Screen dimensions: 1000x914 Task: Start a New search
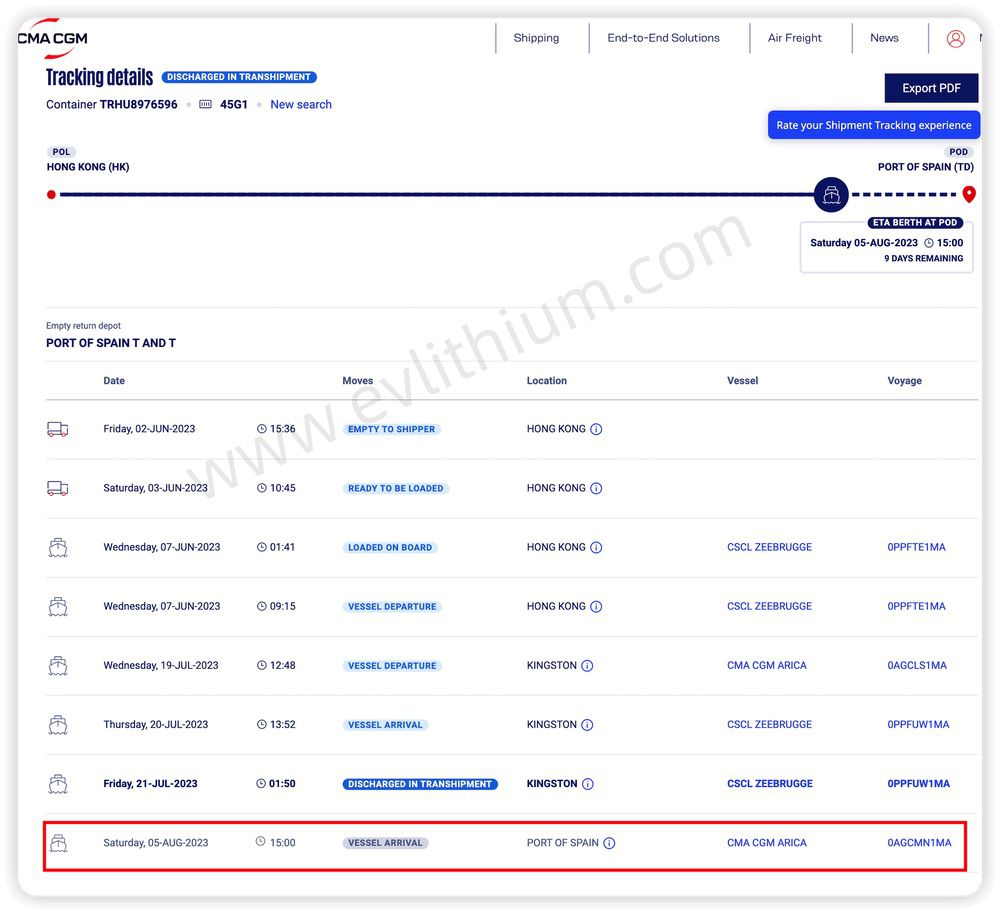click(301, 104)
